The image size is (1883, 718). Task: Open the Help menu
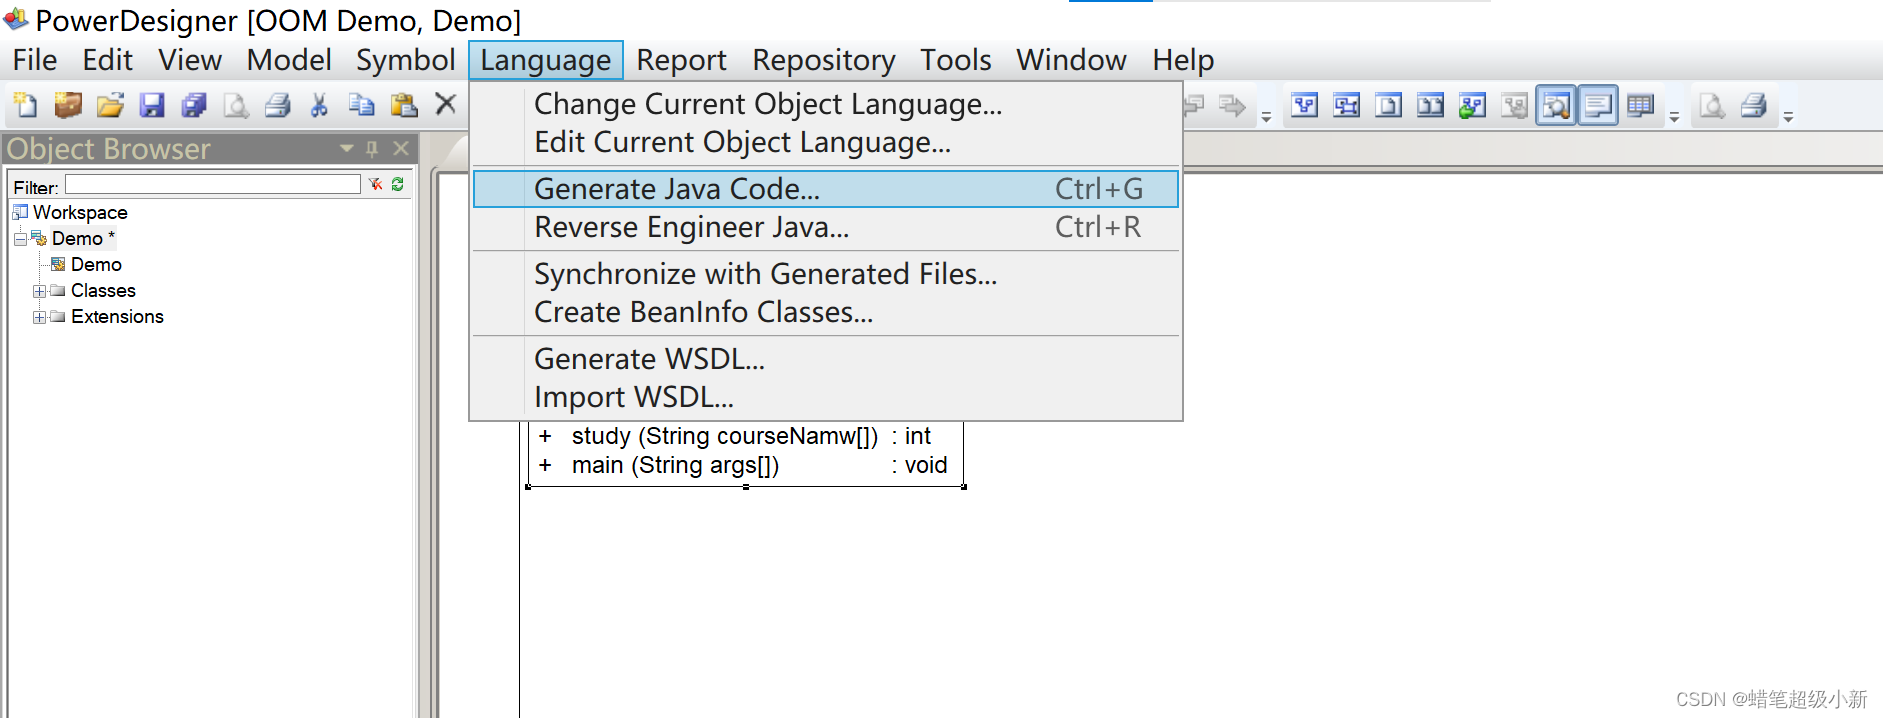coord(1183,60)
